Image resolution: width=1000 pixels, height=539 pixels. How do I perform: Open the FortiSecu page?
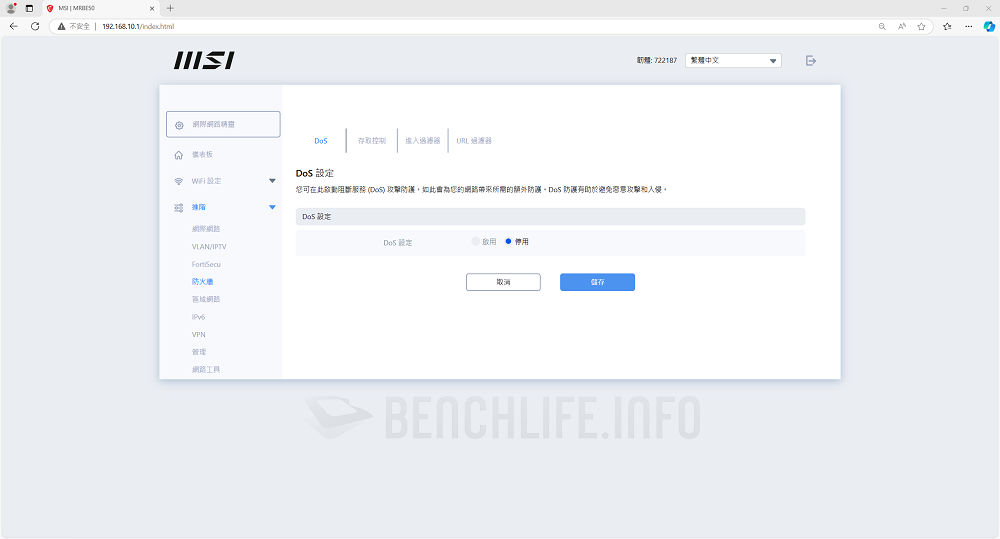coord(206,264)
